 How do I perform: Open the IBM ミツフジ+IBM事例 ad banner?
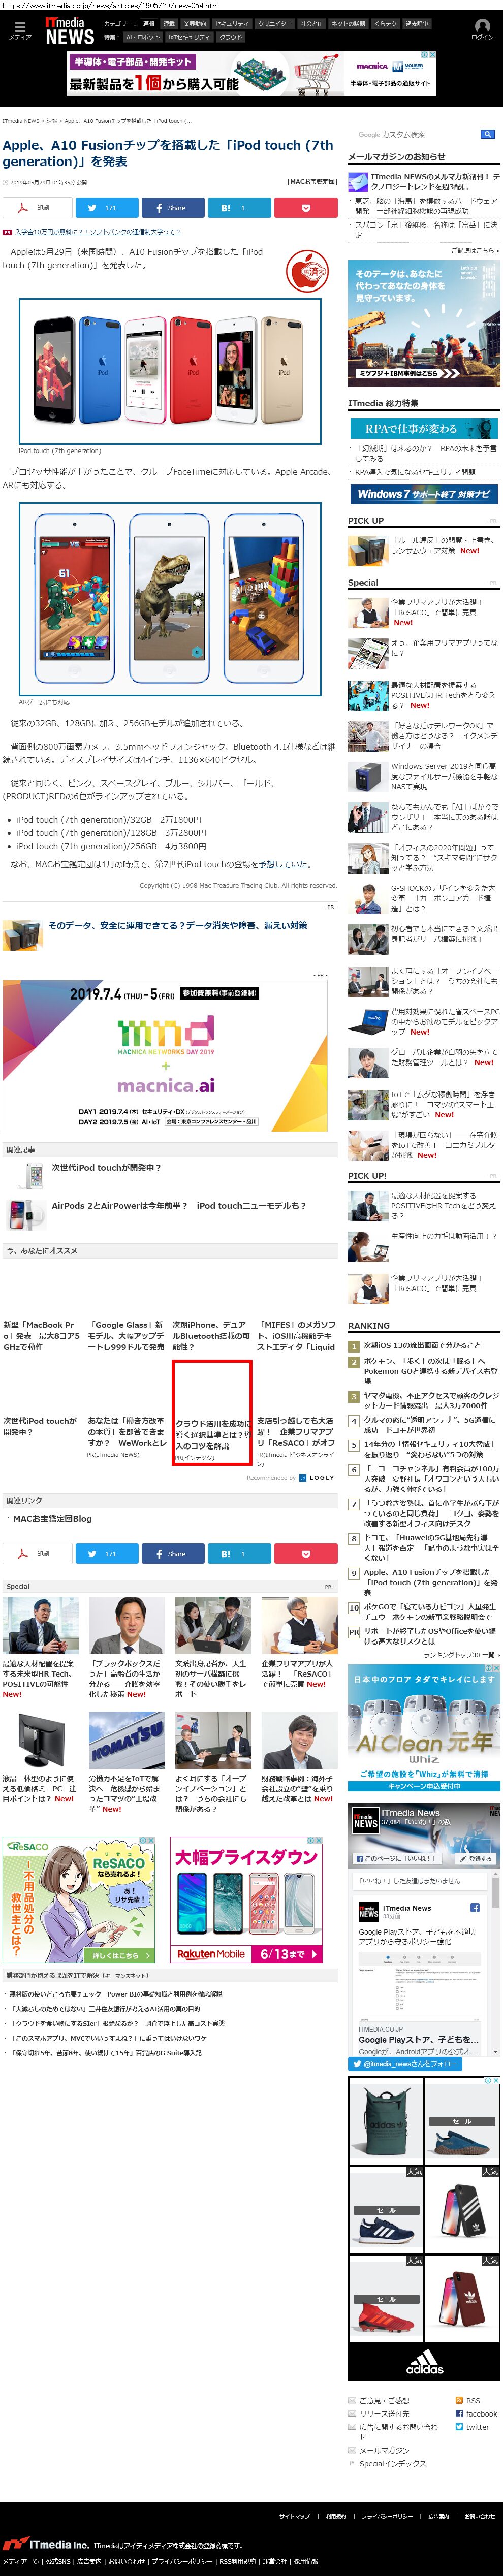click(423, 323)
